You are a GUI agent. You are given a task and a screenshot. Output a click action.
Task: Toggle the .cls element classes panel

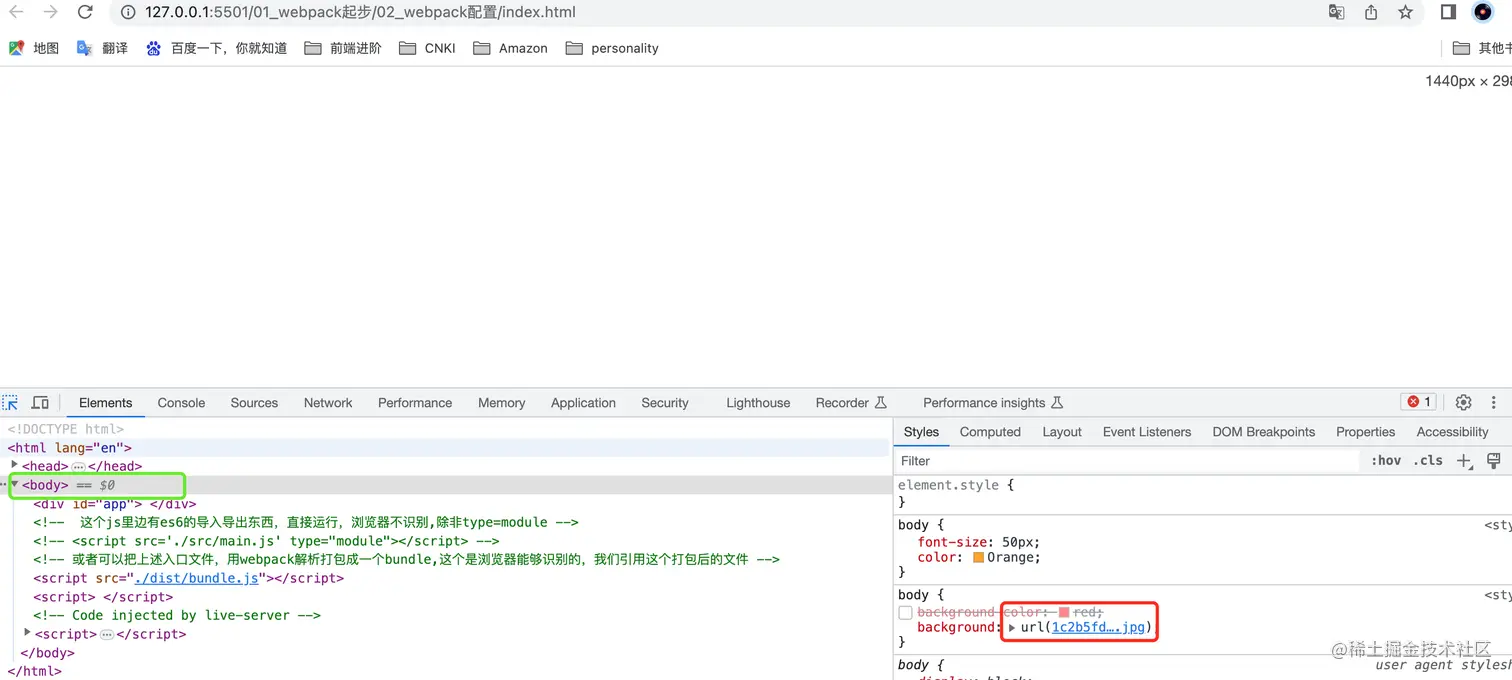pos(1428,461)
